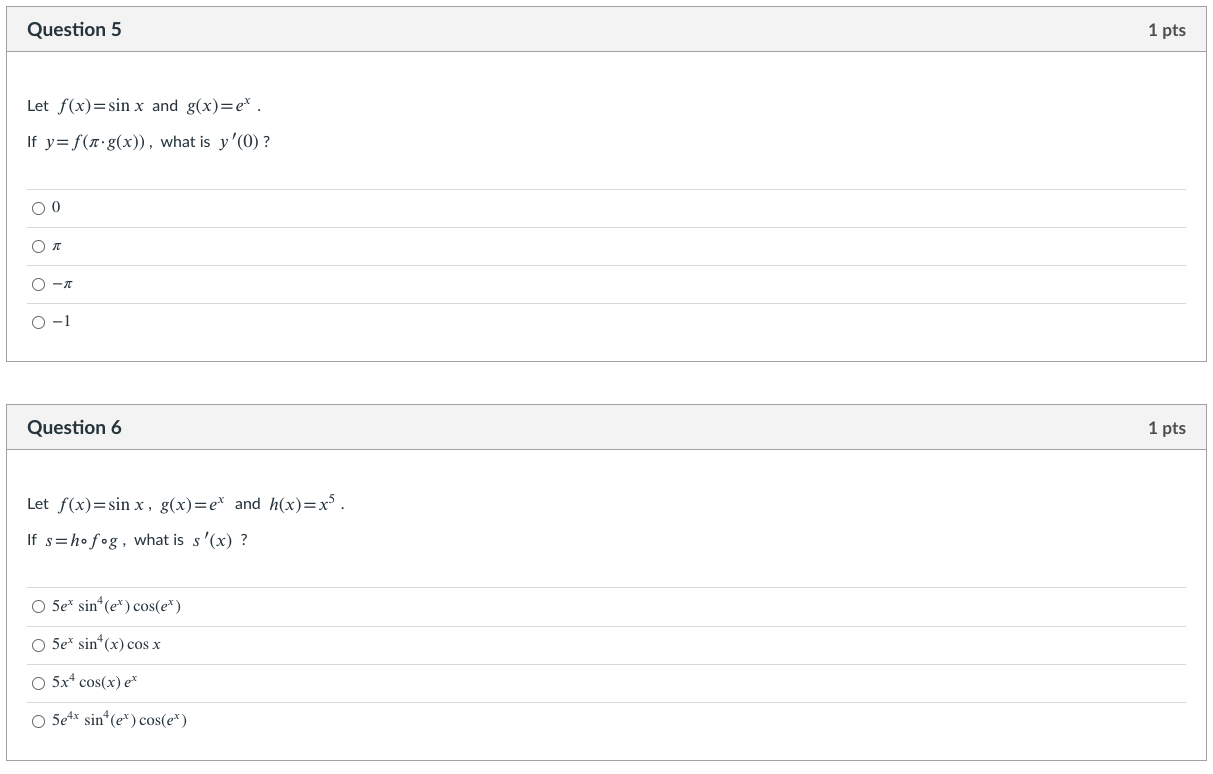
Task: Select answer "0" in Question 5
Action: 38,207
